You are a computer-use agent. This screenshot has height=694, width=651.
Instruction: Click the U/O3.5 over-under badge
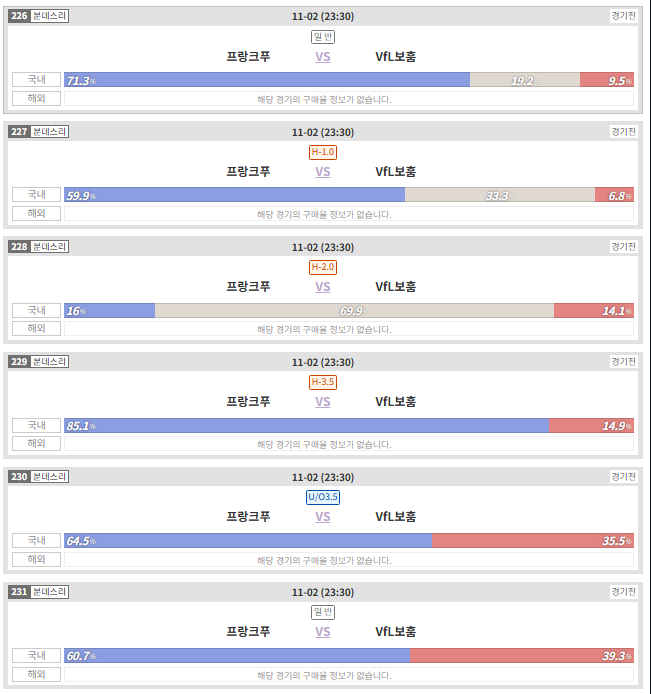click(323, 497)
